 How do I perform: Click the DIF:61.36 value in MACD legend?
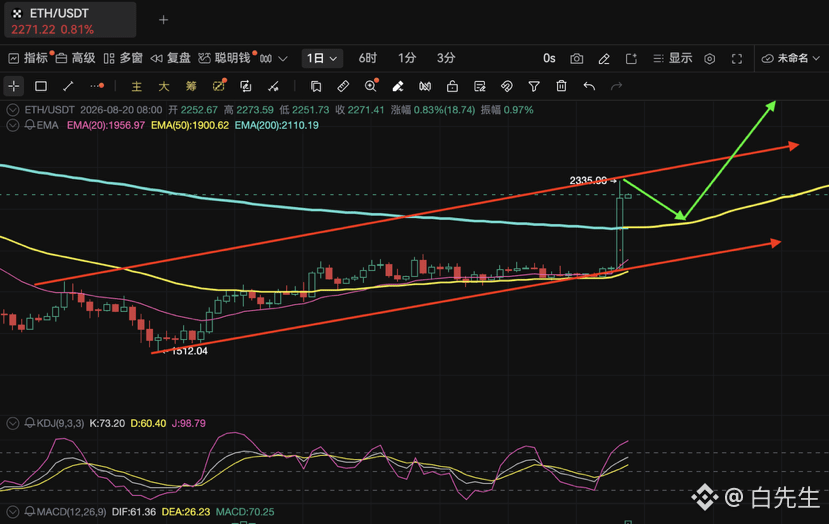click(x=134, y=512)
